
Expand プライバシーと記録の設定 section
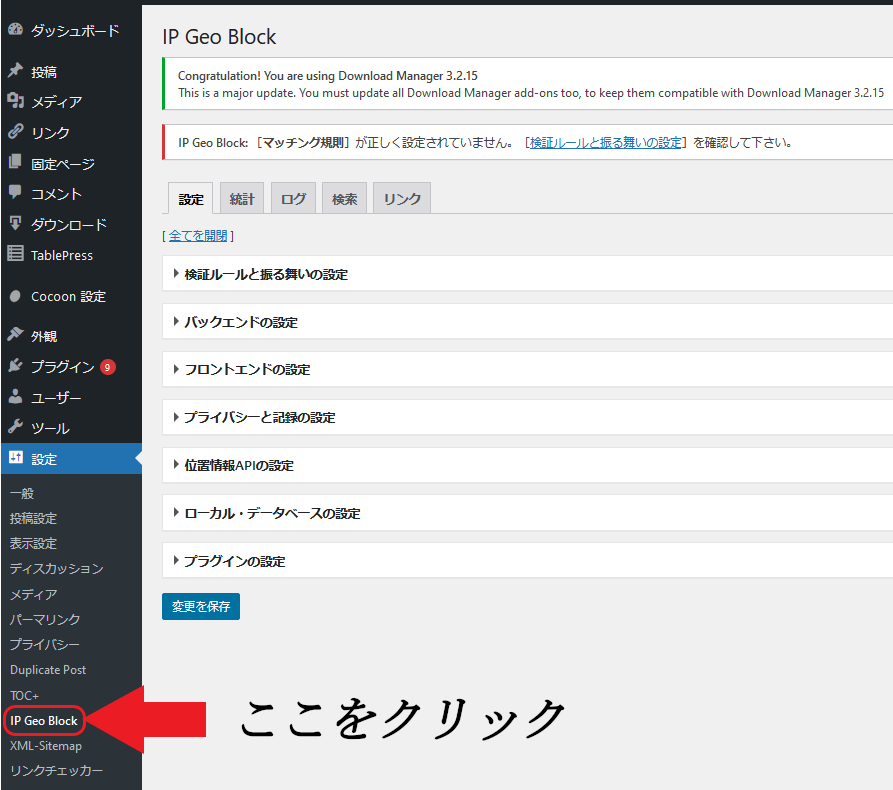click(x=527, y=417)
